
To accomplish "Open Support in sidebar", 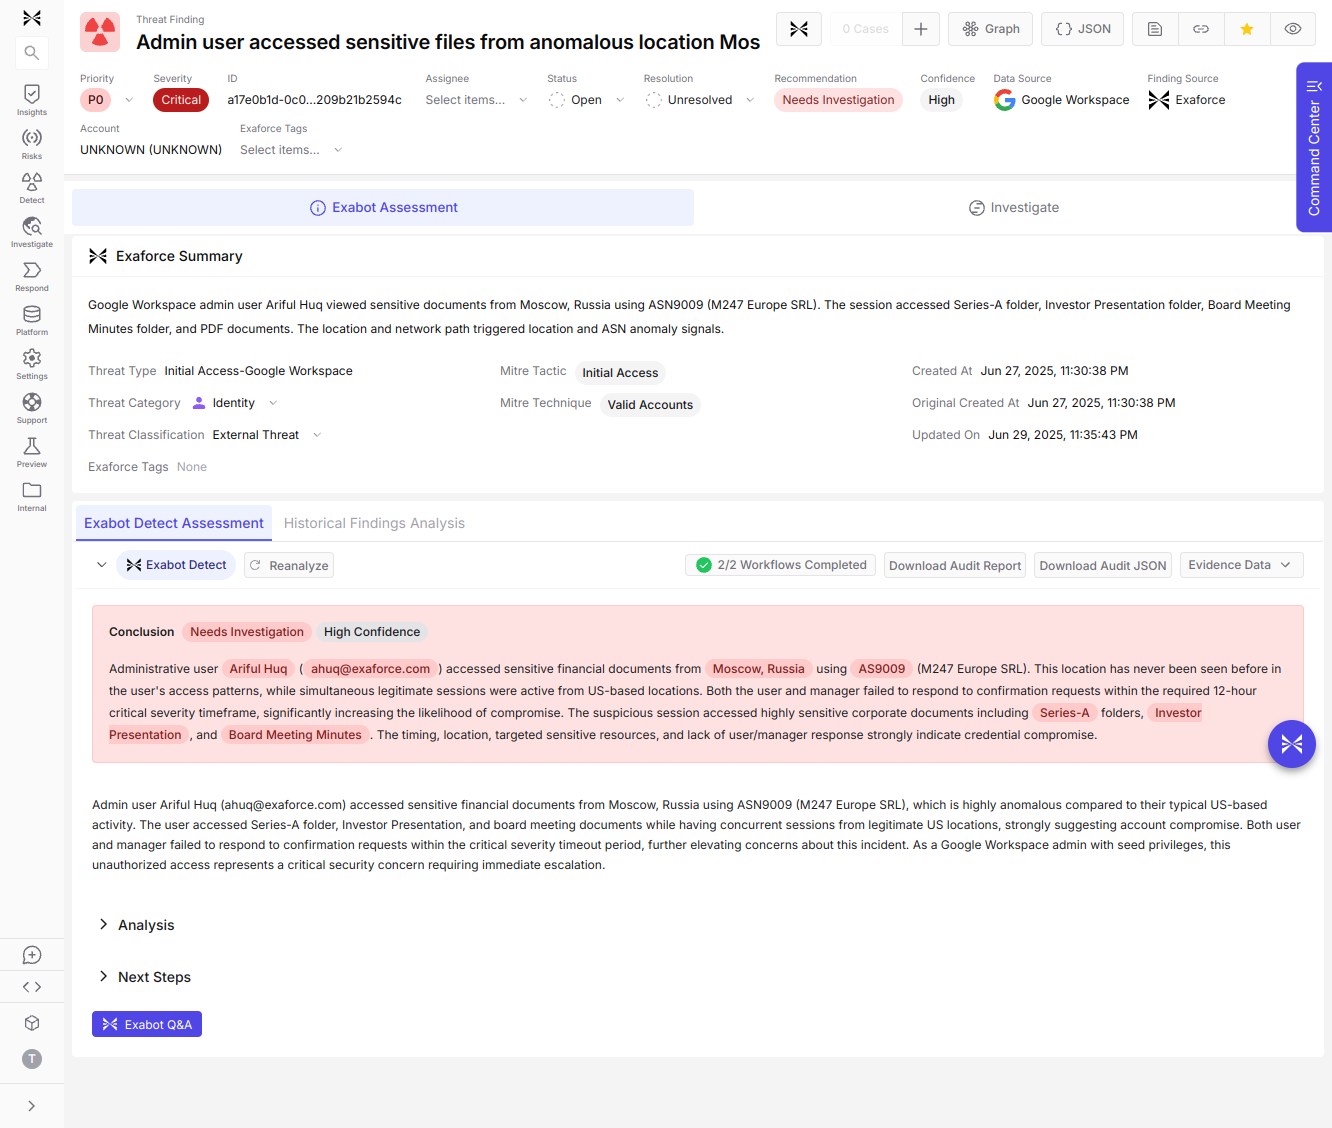I will coord(32,408).
